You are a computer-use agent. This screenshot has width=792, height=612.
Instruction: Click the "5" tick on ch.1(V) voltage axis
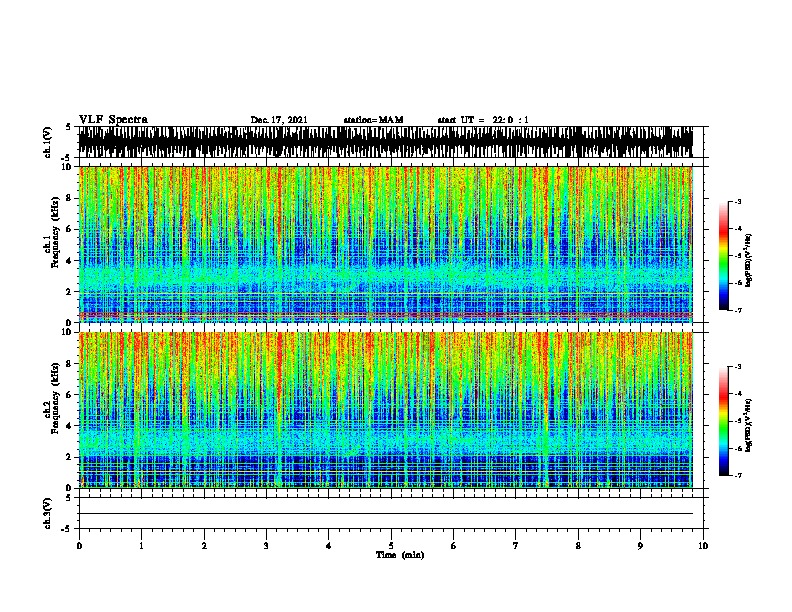[x=68, y=127]
